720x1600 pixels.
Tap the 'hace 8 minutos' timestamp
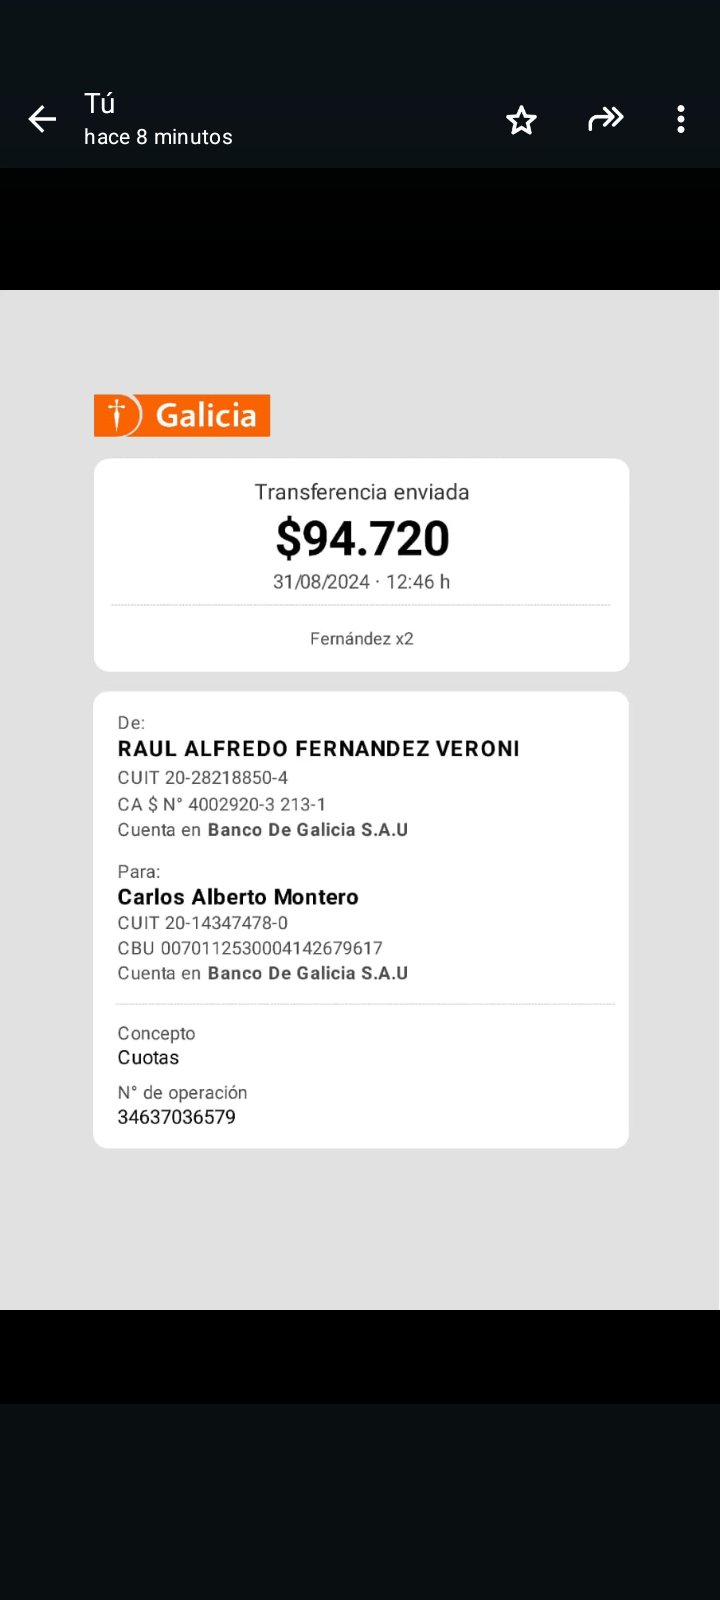(x=158, y=137)
